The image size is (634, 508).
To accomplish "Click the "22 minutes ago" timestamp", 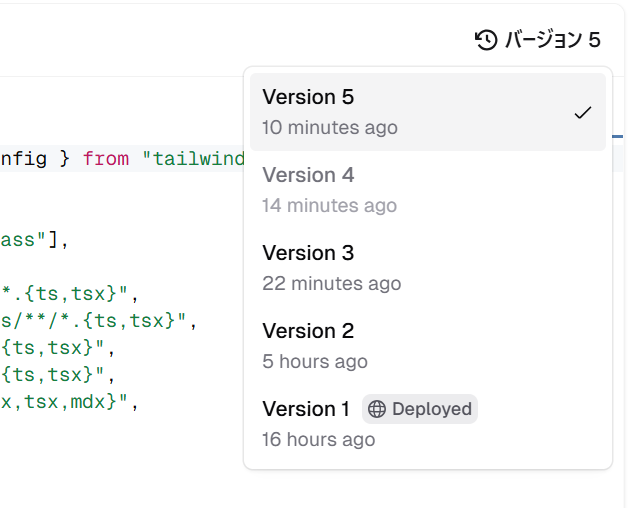I will (x=332, y=284).
